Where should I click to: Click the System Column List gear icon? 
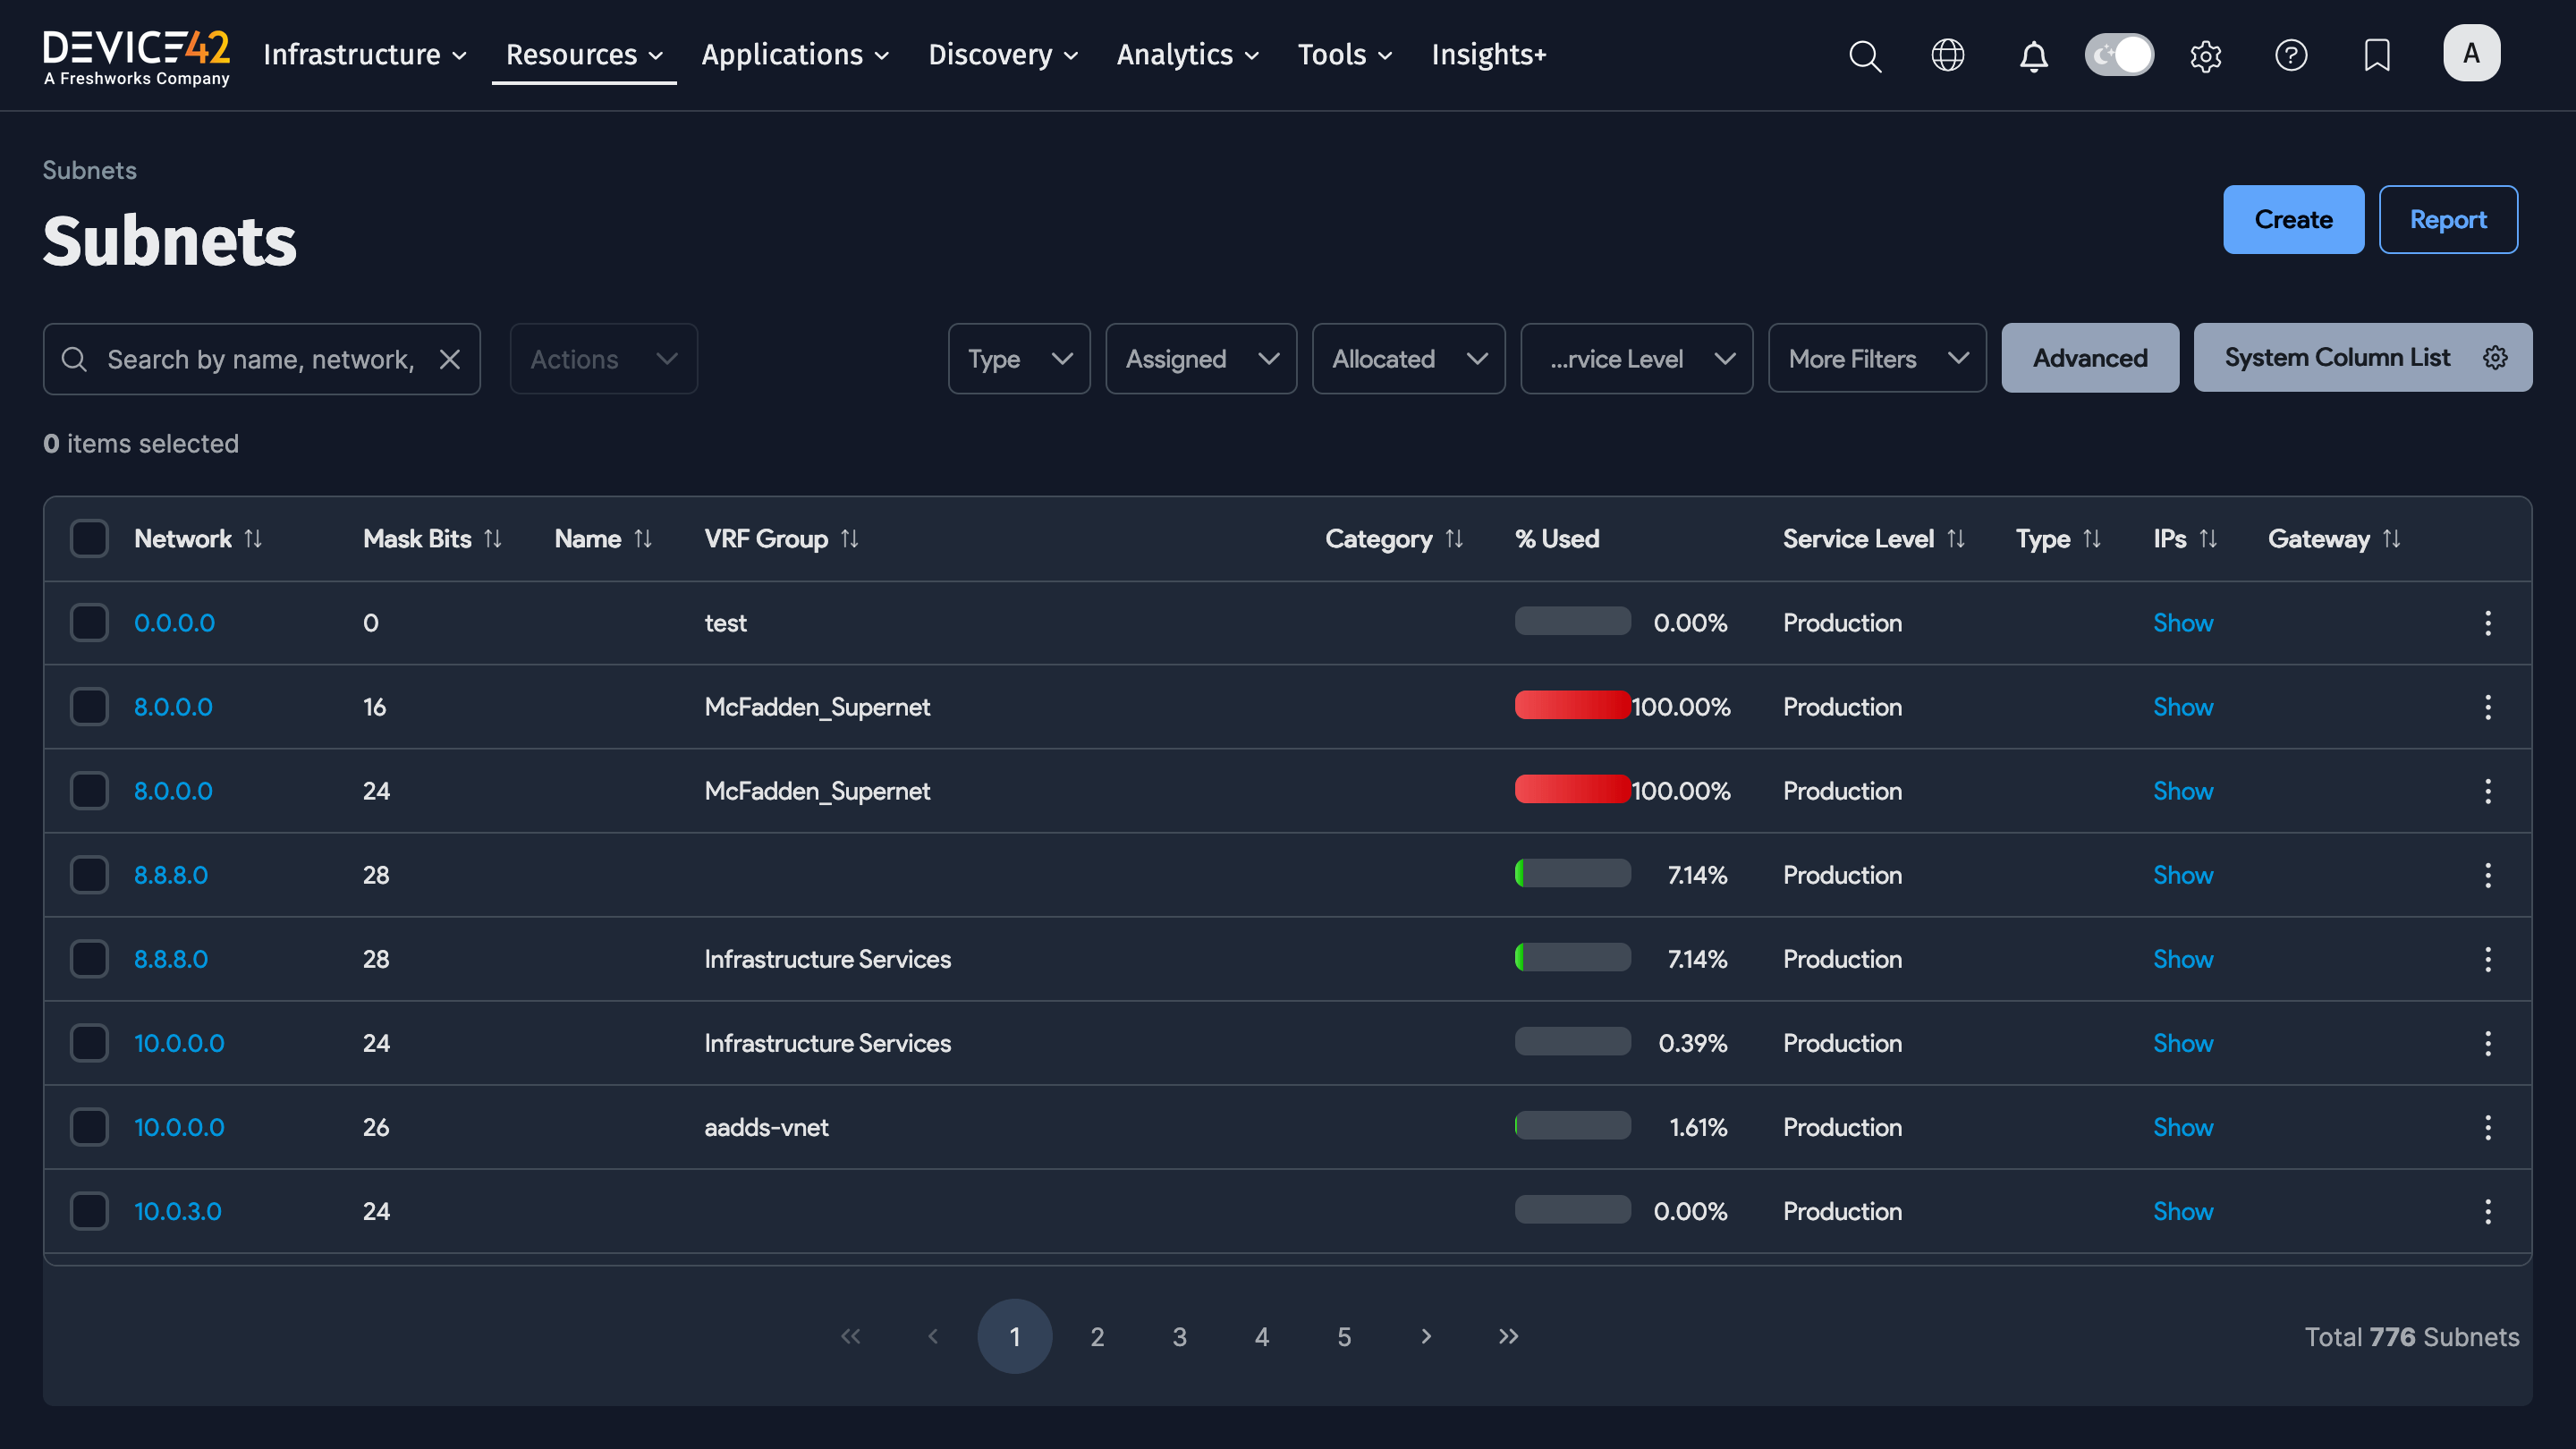tap(2496, 357)
